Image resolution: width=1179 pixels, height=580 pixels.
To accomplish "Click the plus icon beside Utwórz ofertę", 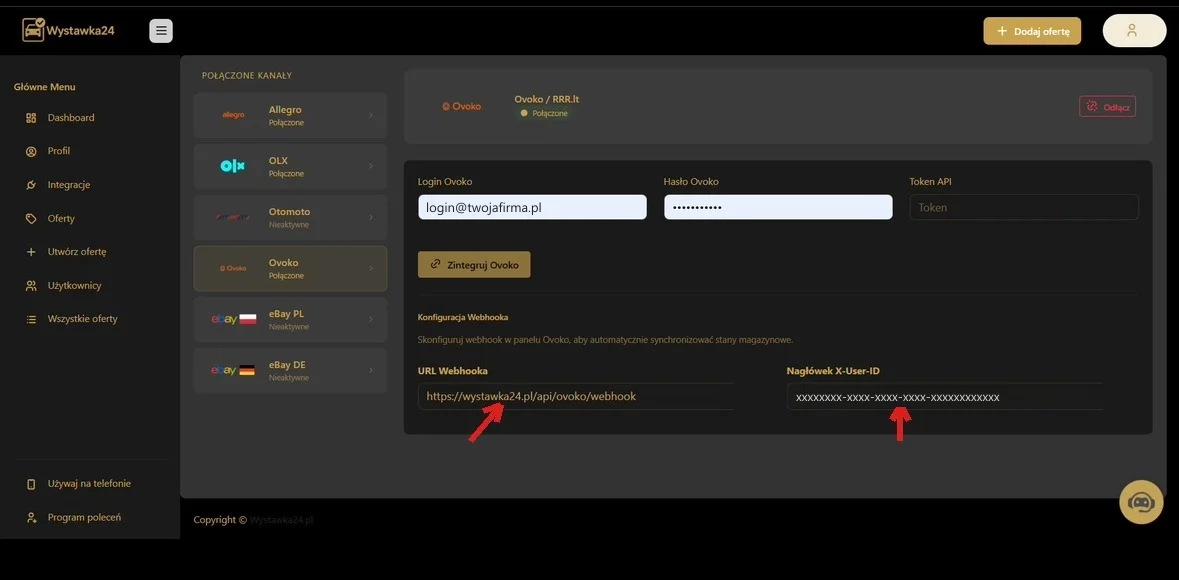I will pos(31,252).
